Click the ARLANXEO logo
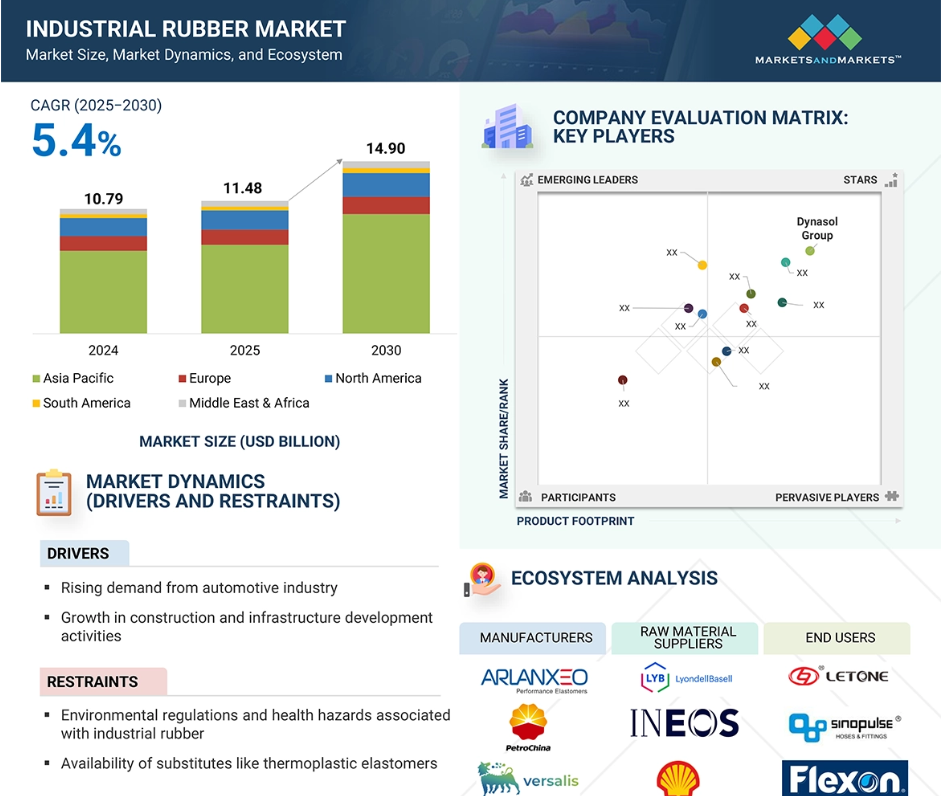942x796 pixels. (535, 680)
